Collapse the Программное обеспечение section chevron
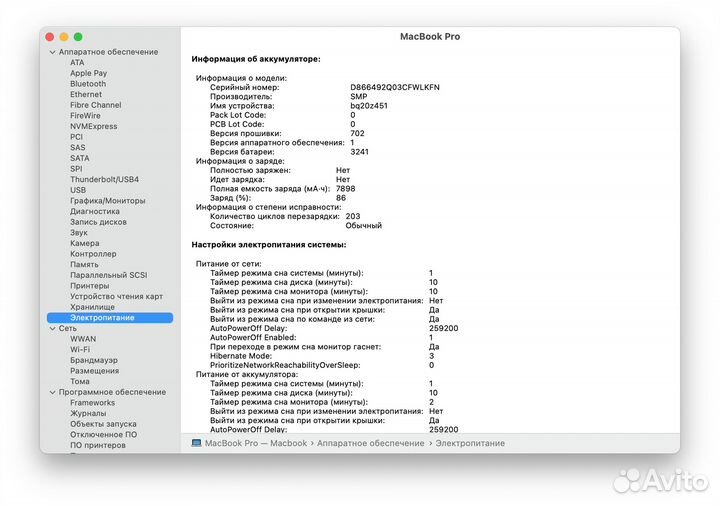Viewport: 720px width, 506px height. [52, 393]
